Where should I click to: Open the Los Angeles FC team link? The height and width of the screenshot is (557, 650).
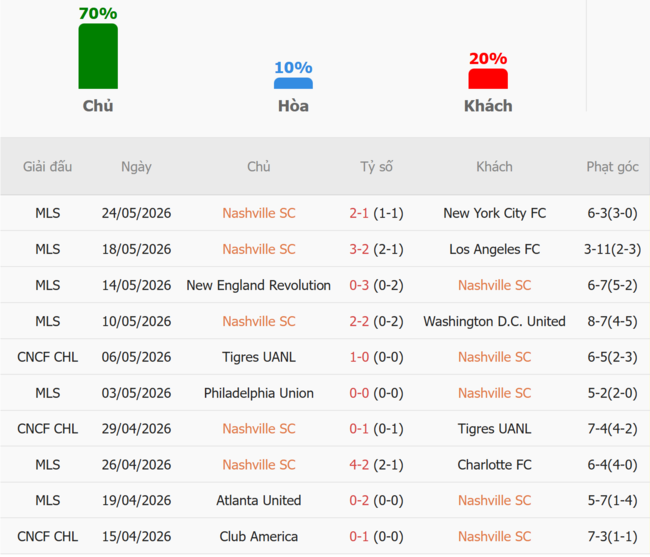495,249
